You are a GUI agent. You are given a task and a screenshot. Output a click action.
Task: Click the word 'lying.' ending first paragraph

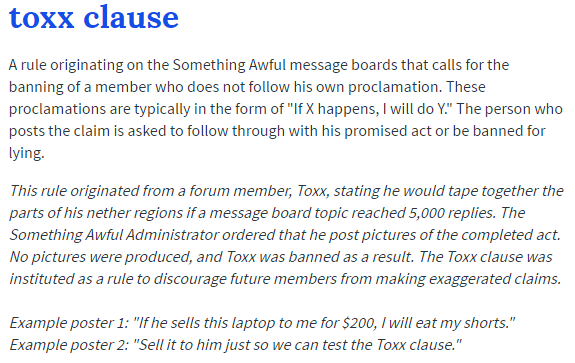click(x=26, y=154)
